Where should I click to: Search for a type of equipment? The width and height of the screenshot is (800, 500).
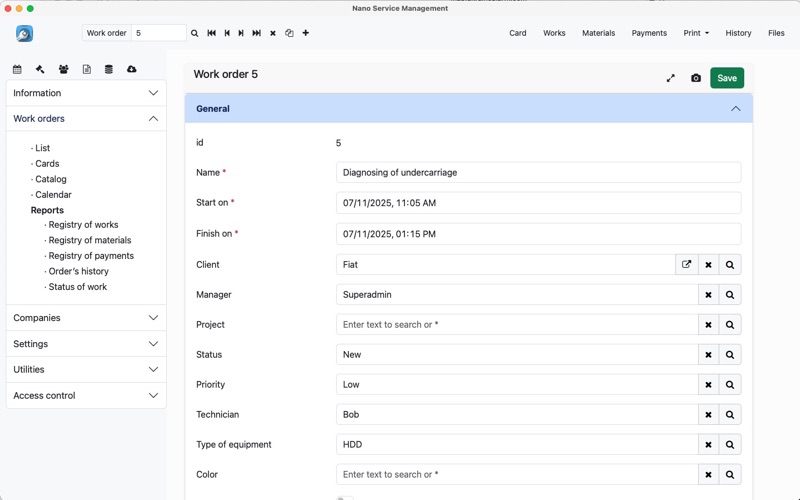point(730,445)
